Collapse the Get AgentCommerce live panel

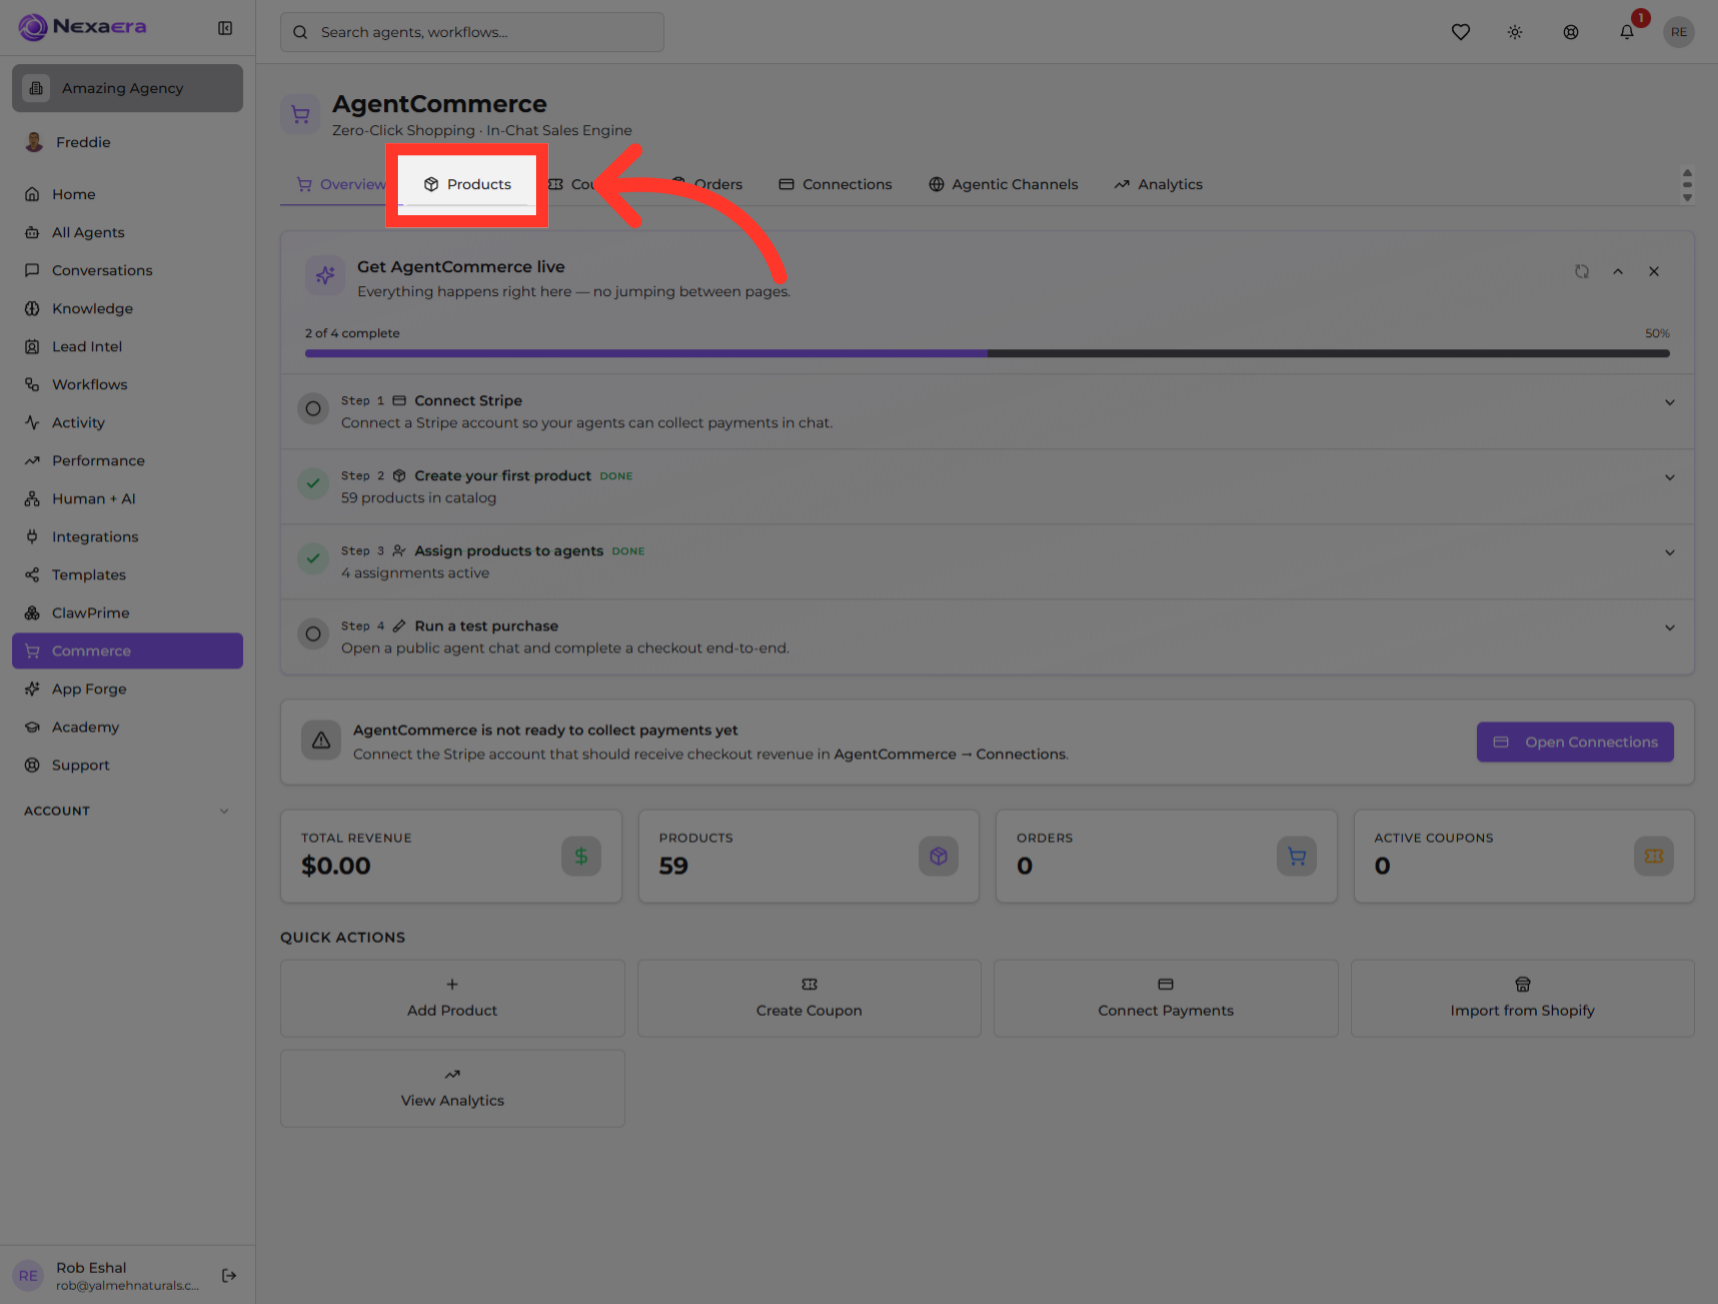[x=1618, y=271]
